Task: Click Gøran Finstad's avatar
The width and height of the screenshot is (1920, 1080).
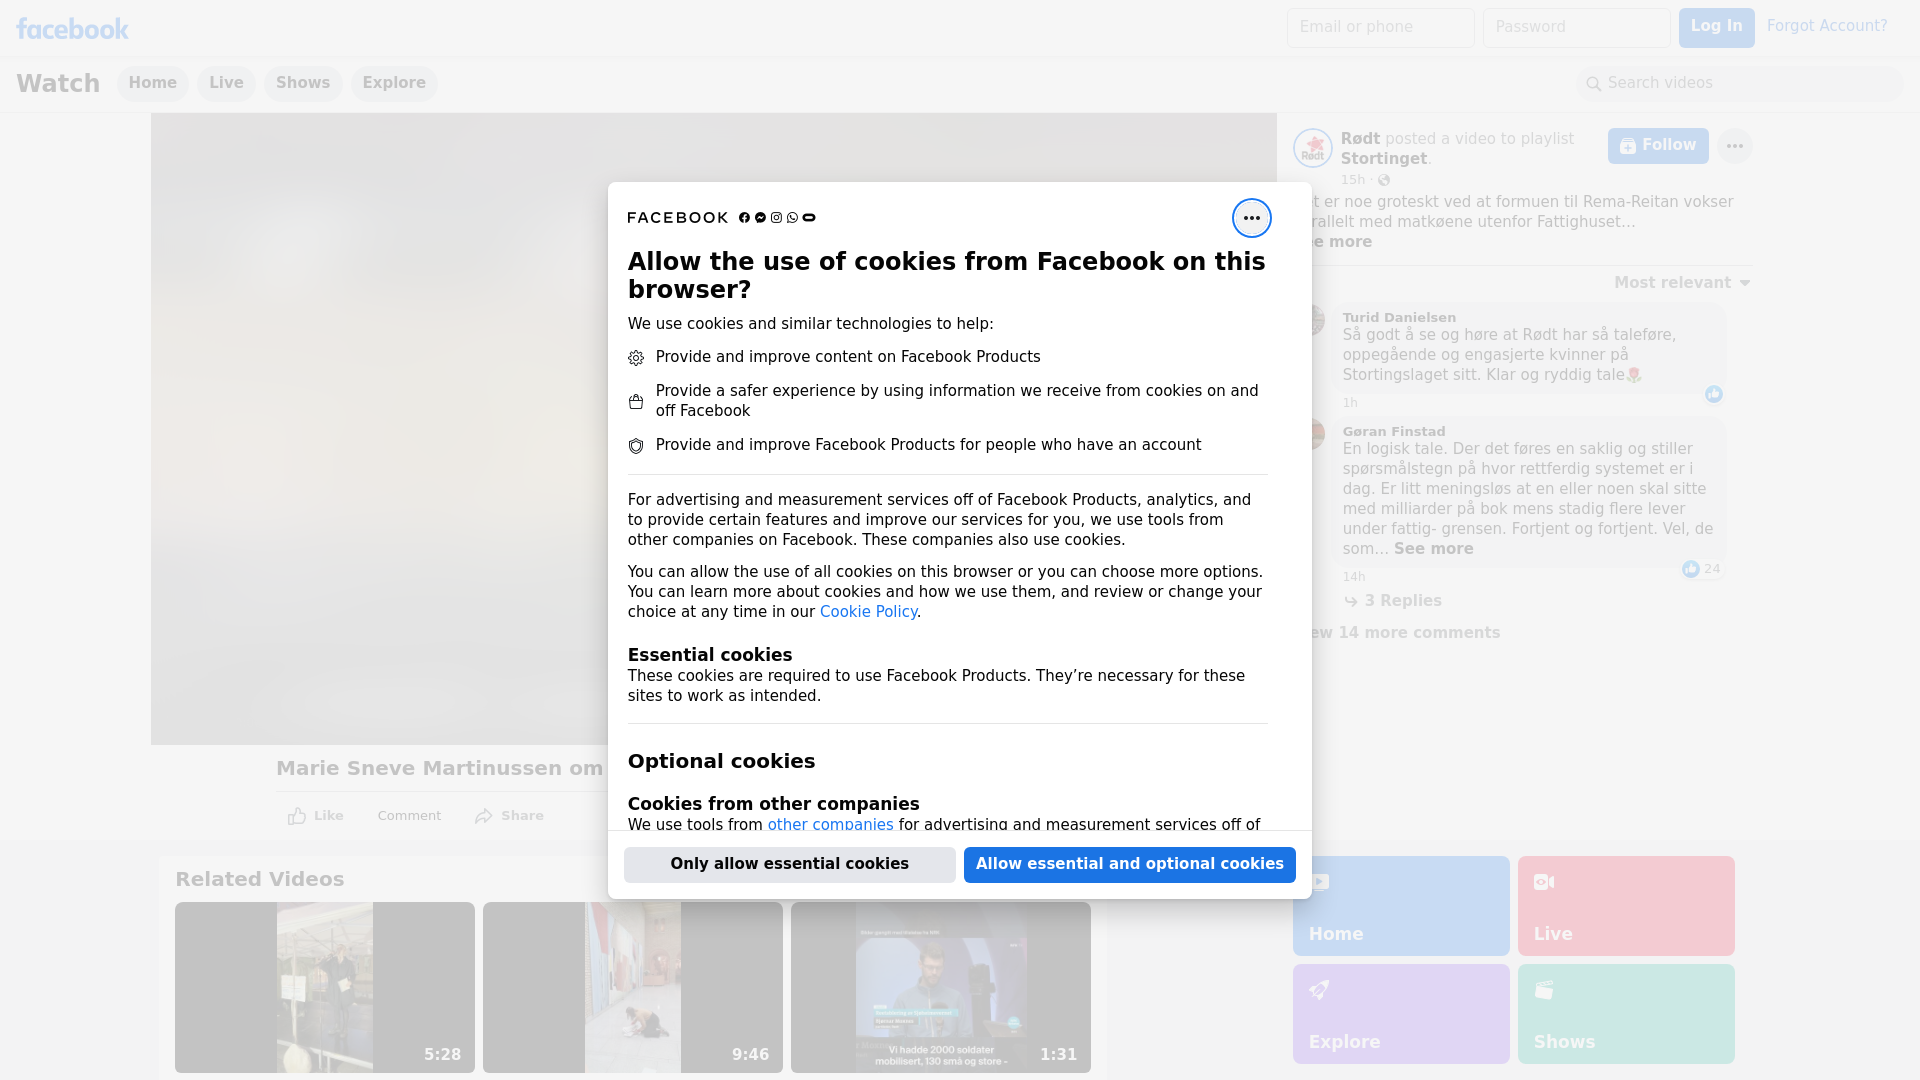Action: click(x=1316, y=434)
